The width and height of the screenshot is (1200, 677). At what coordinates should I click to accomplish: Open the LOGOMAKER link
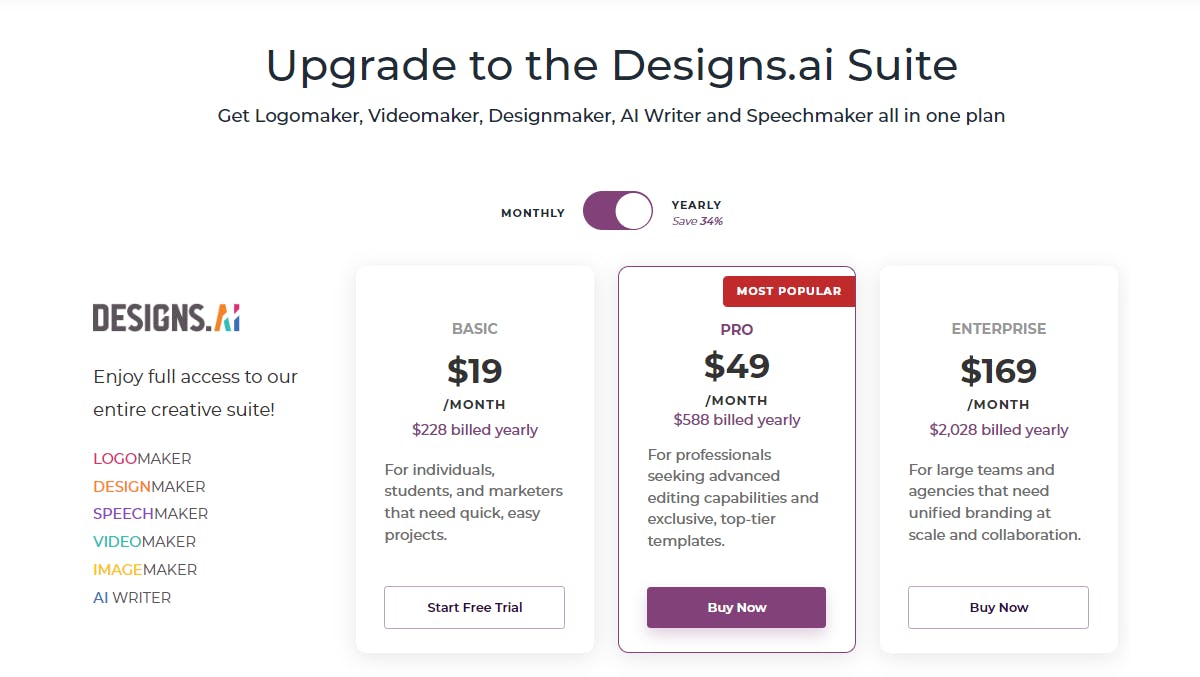[142, 459]
